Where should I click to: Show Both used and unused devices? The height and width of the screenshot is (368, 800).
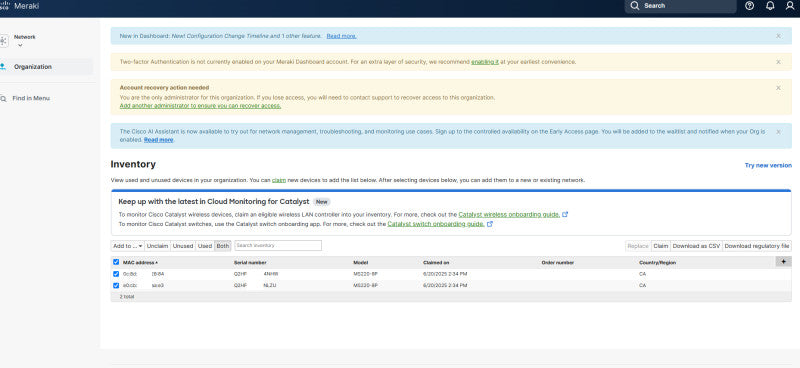tap(223, 246)
